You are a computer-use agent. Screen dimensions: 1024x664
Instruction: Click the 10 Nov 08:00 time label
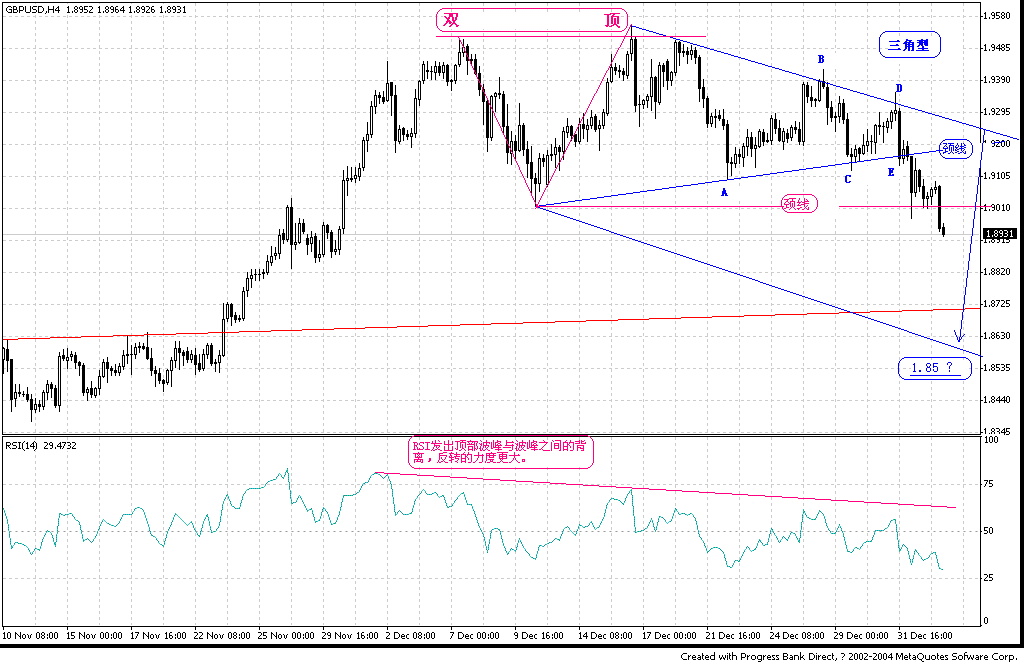[x=30, y=635]
